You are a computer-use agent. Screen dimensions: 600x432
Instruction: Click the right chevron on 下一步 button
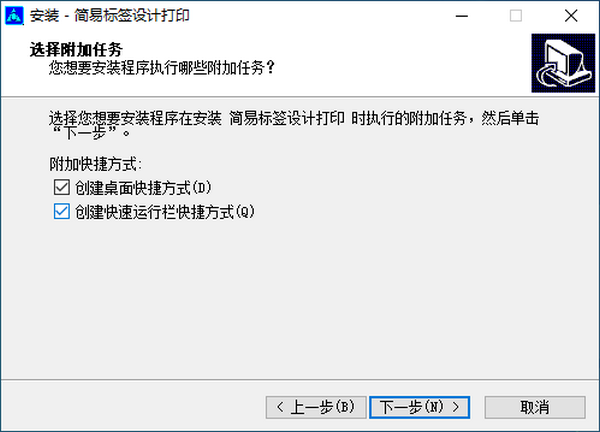point(456,407)
